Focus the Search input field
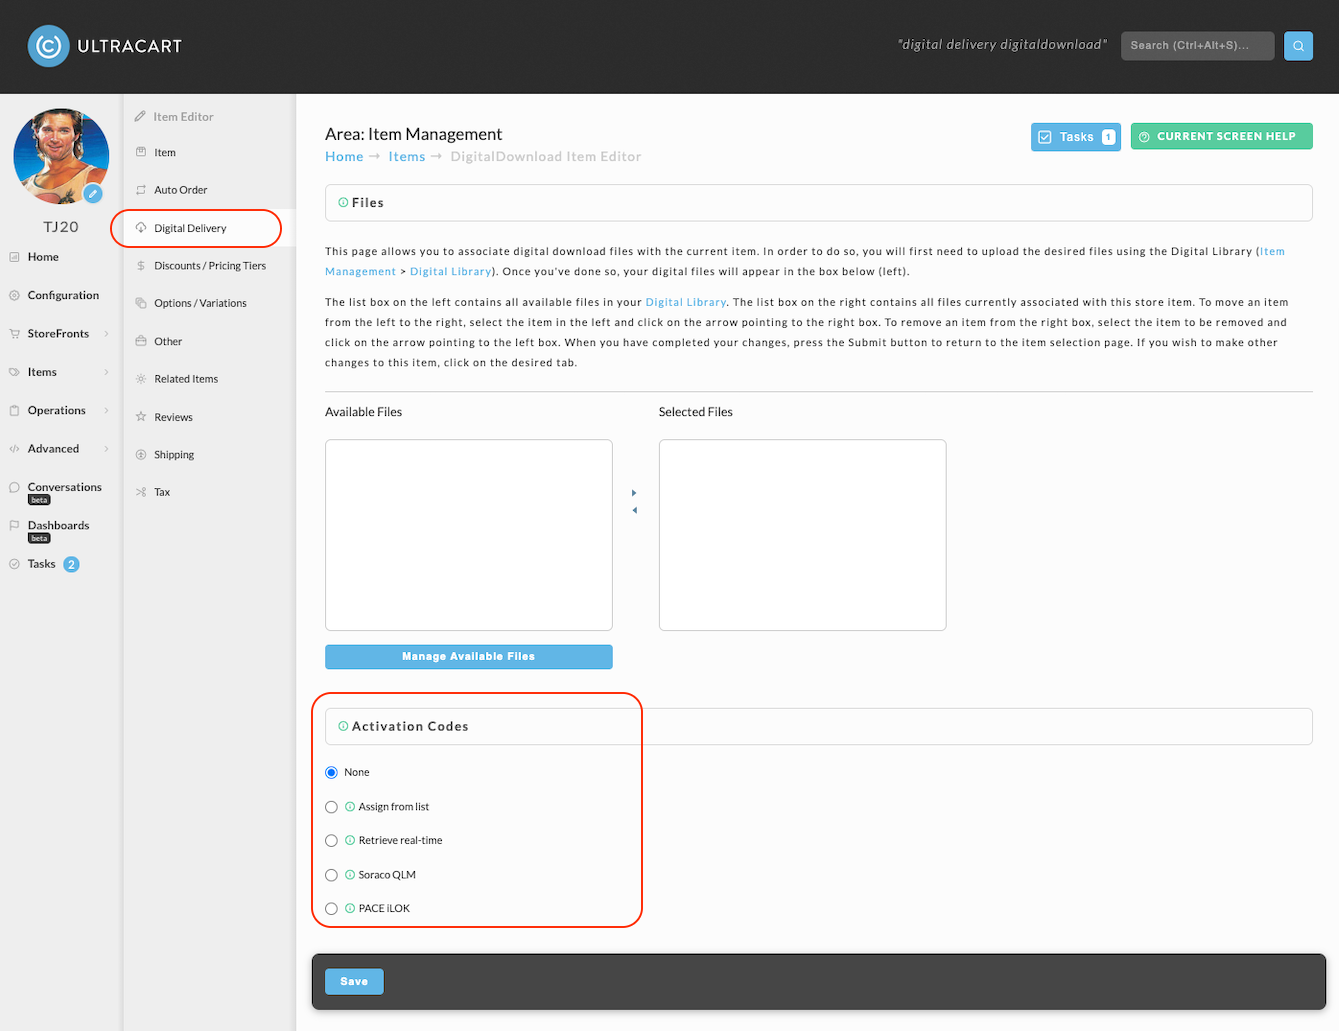The width and height of the screenshot is (1339, 1031). (x=1197, y=46)
